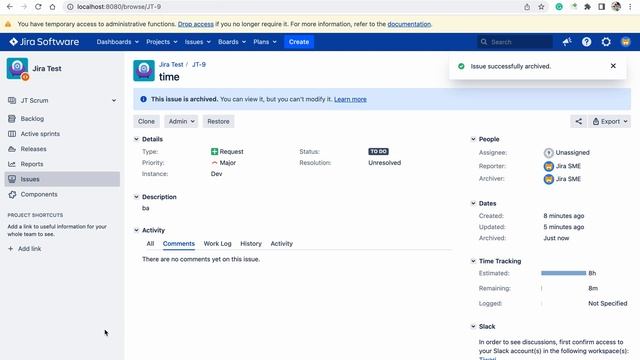Click the Drop access link
Image resolution: width=640 pixels, height=360 pixels.
coord(196,24)
